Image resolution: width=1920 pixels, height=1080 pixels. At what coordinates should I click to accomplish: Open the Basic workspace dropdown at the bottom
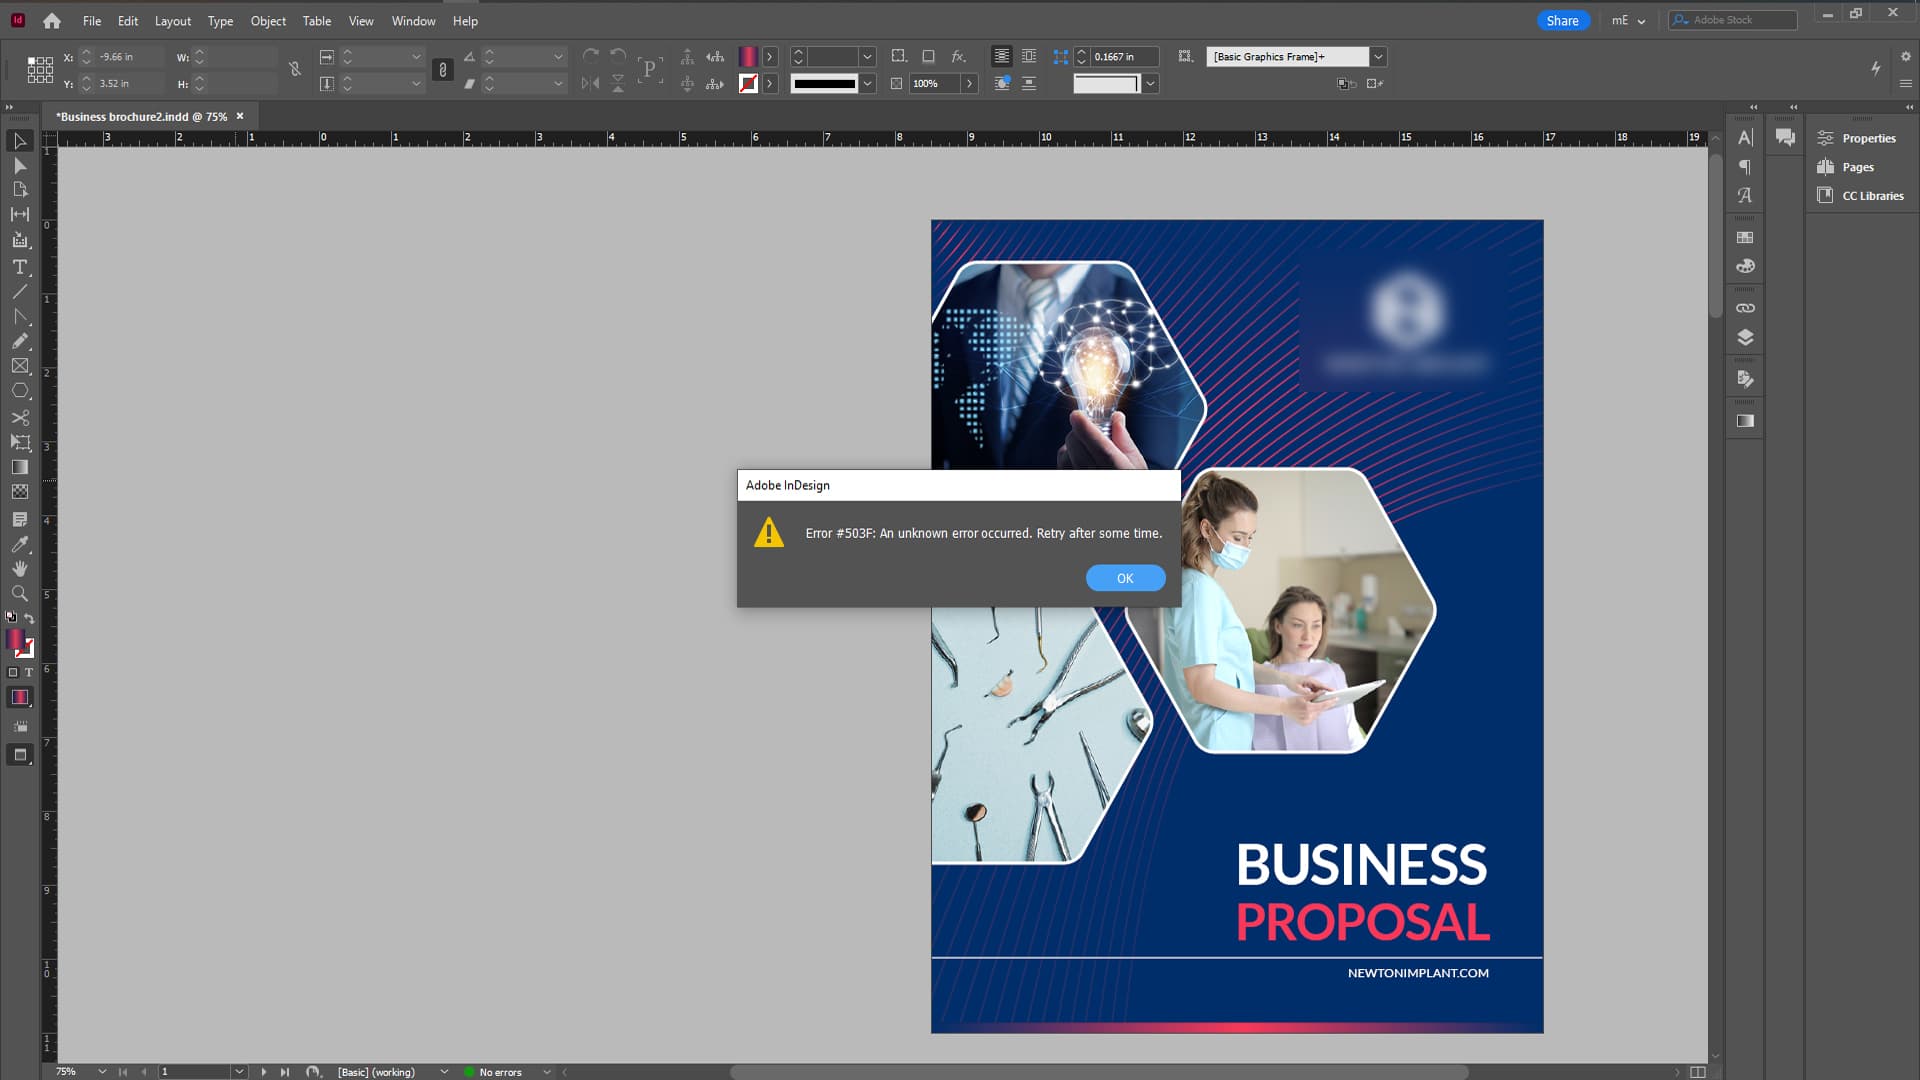(x=444, y=1071)
